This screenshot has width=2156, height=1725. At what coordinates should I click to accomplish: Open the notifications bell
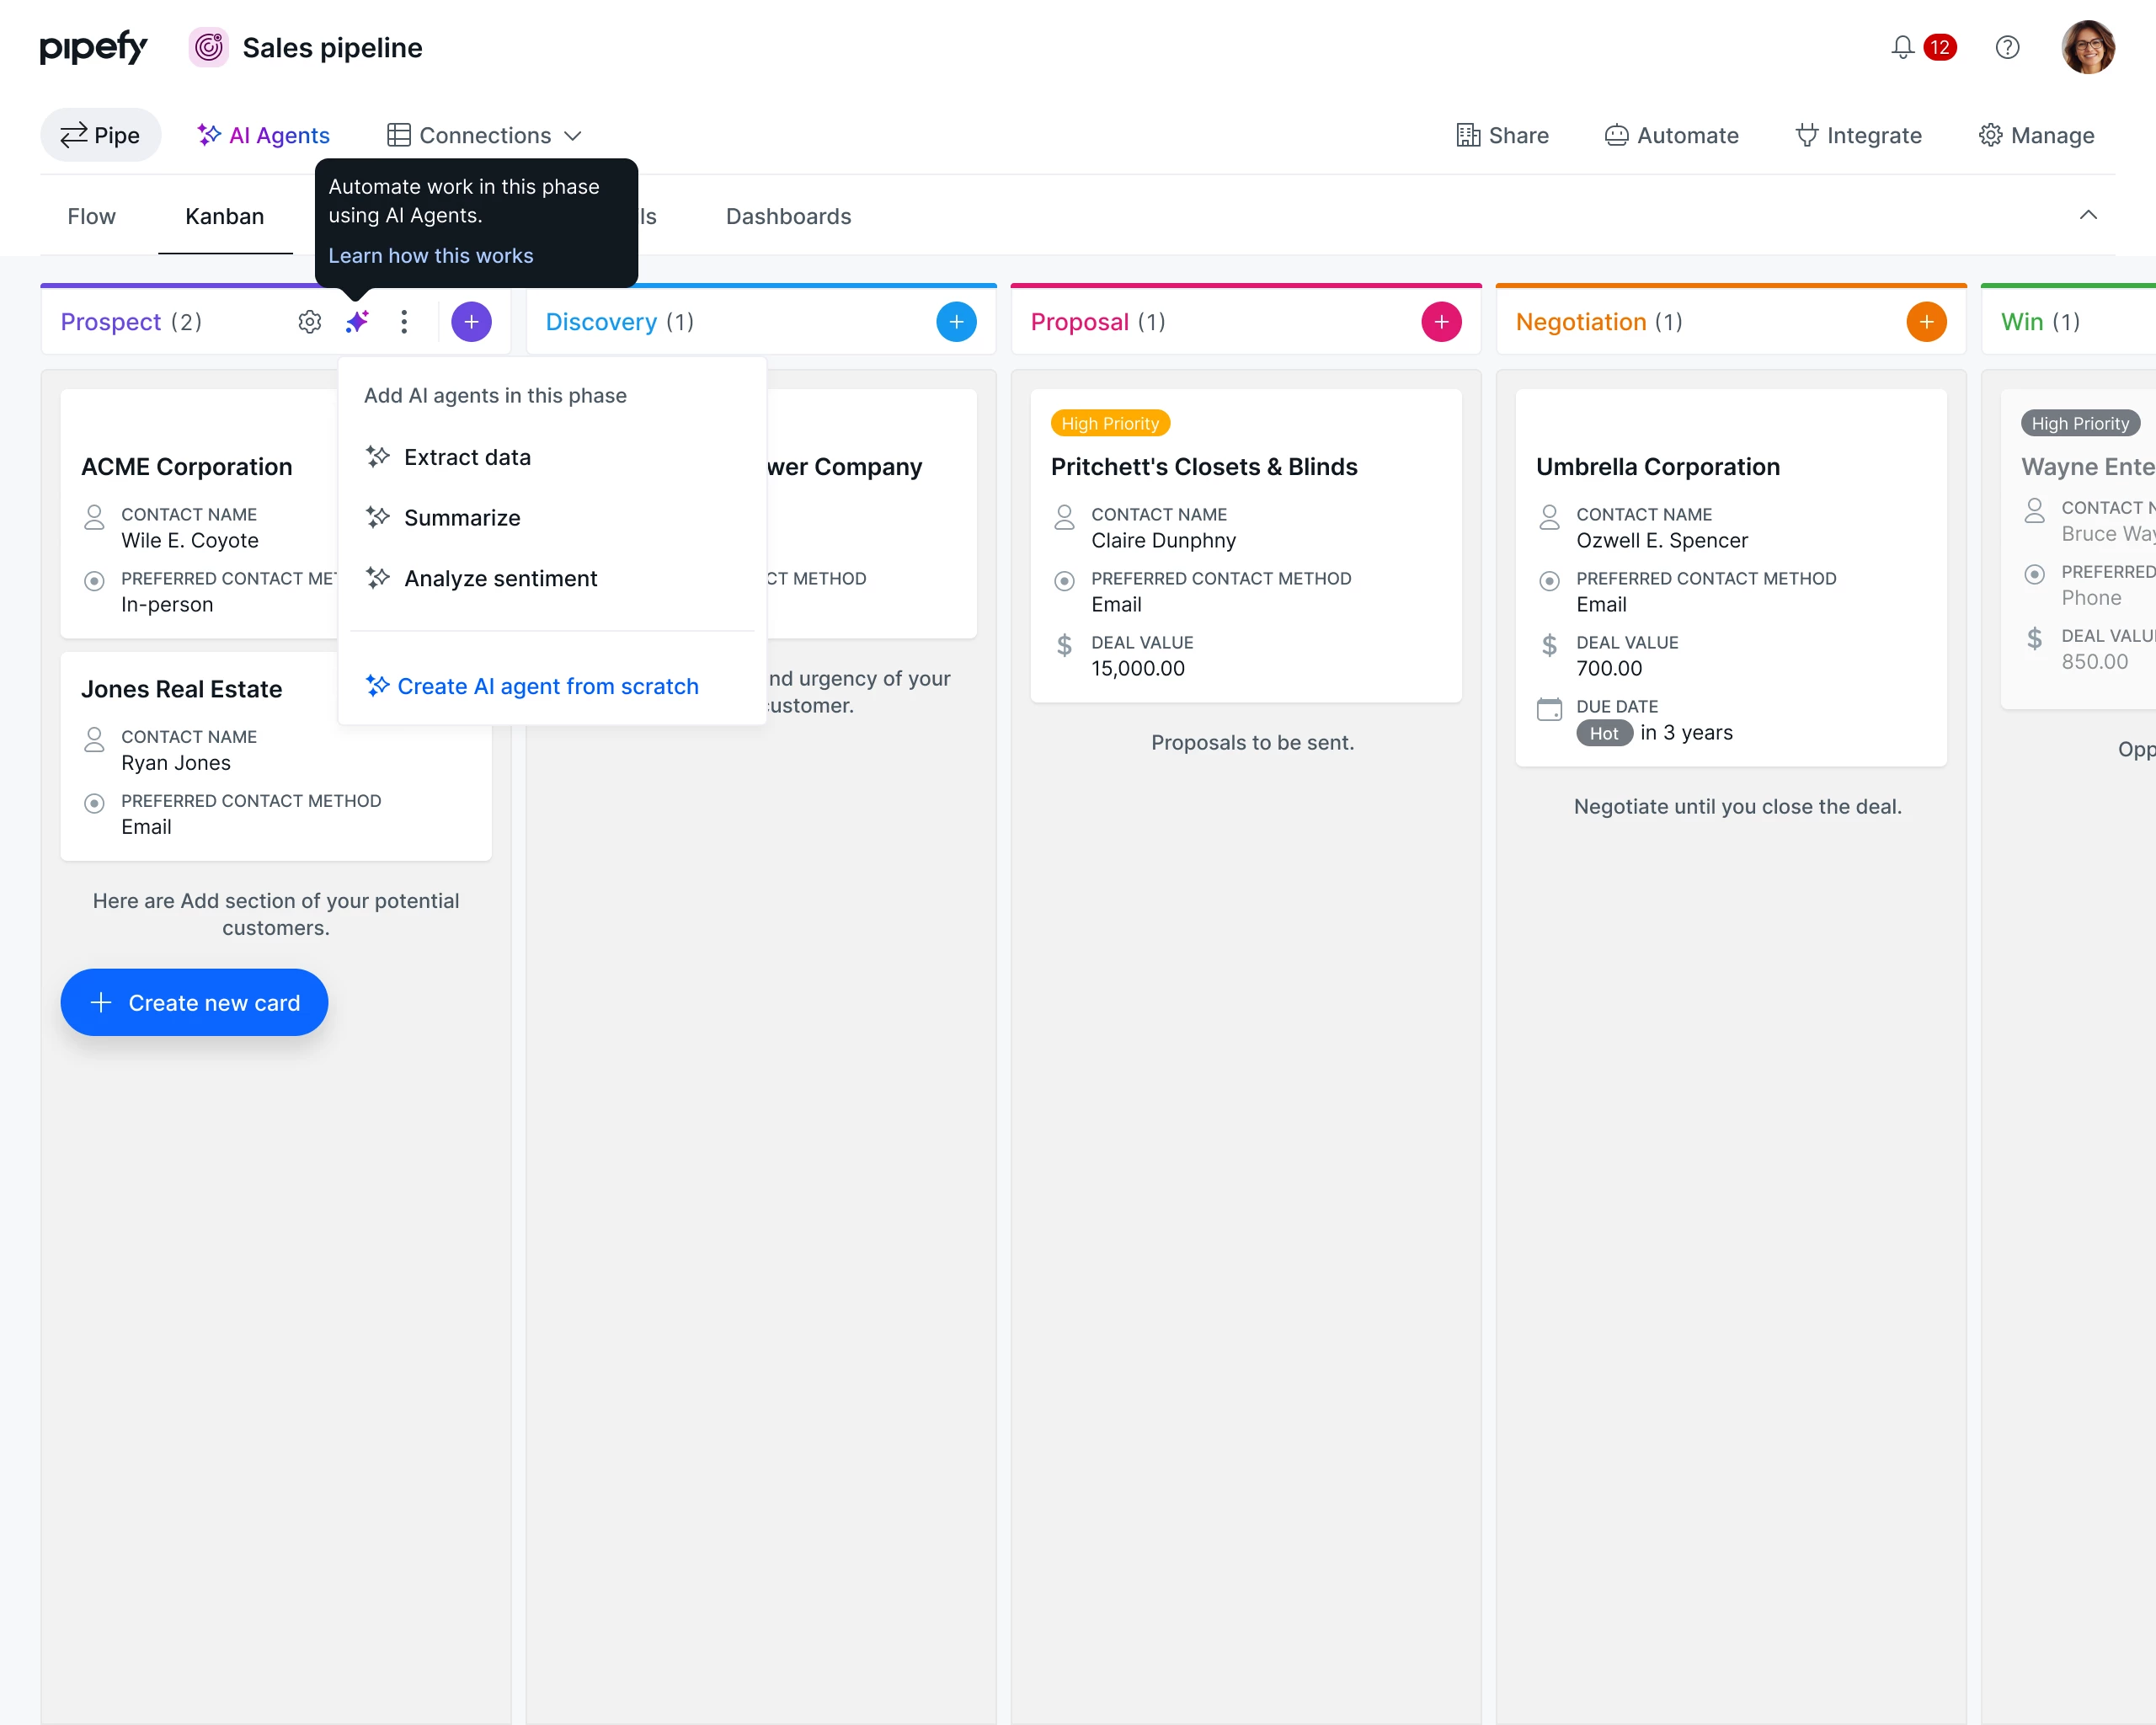1902,47
